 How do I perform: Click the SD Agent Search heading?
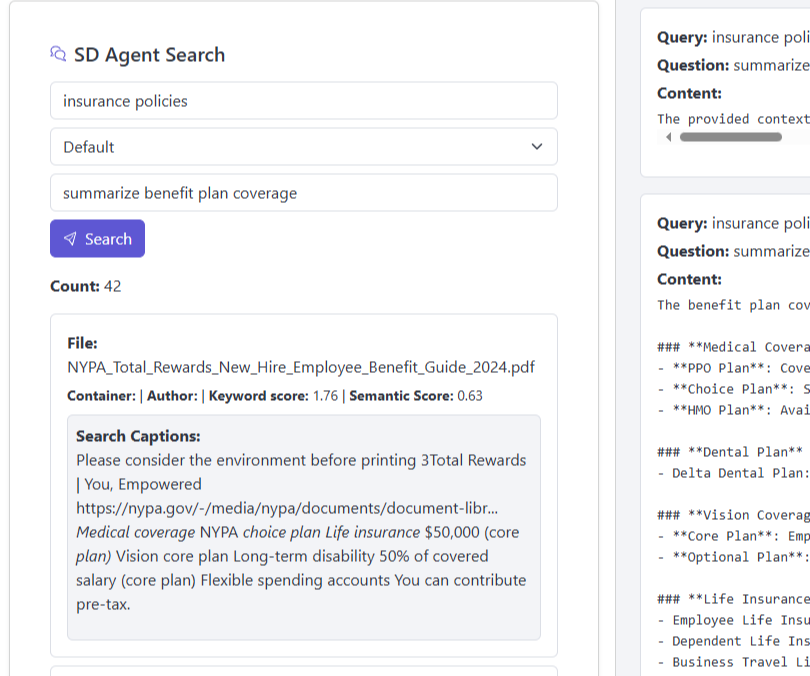149,55
